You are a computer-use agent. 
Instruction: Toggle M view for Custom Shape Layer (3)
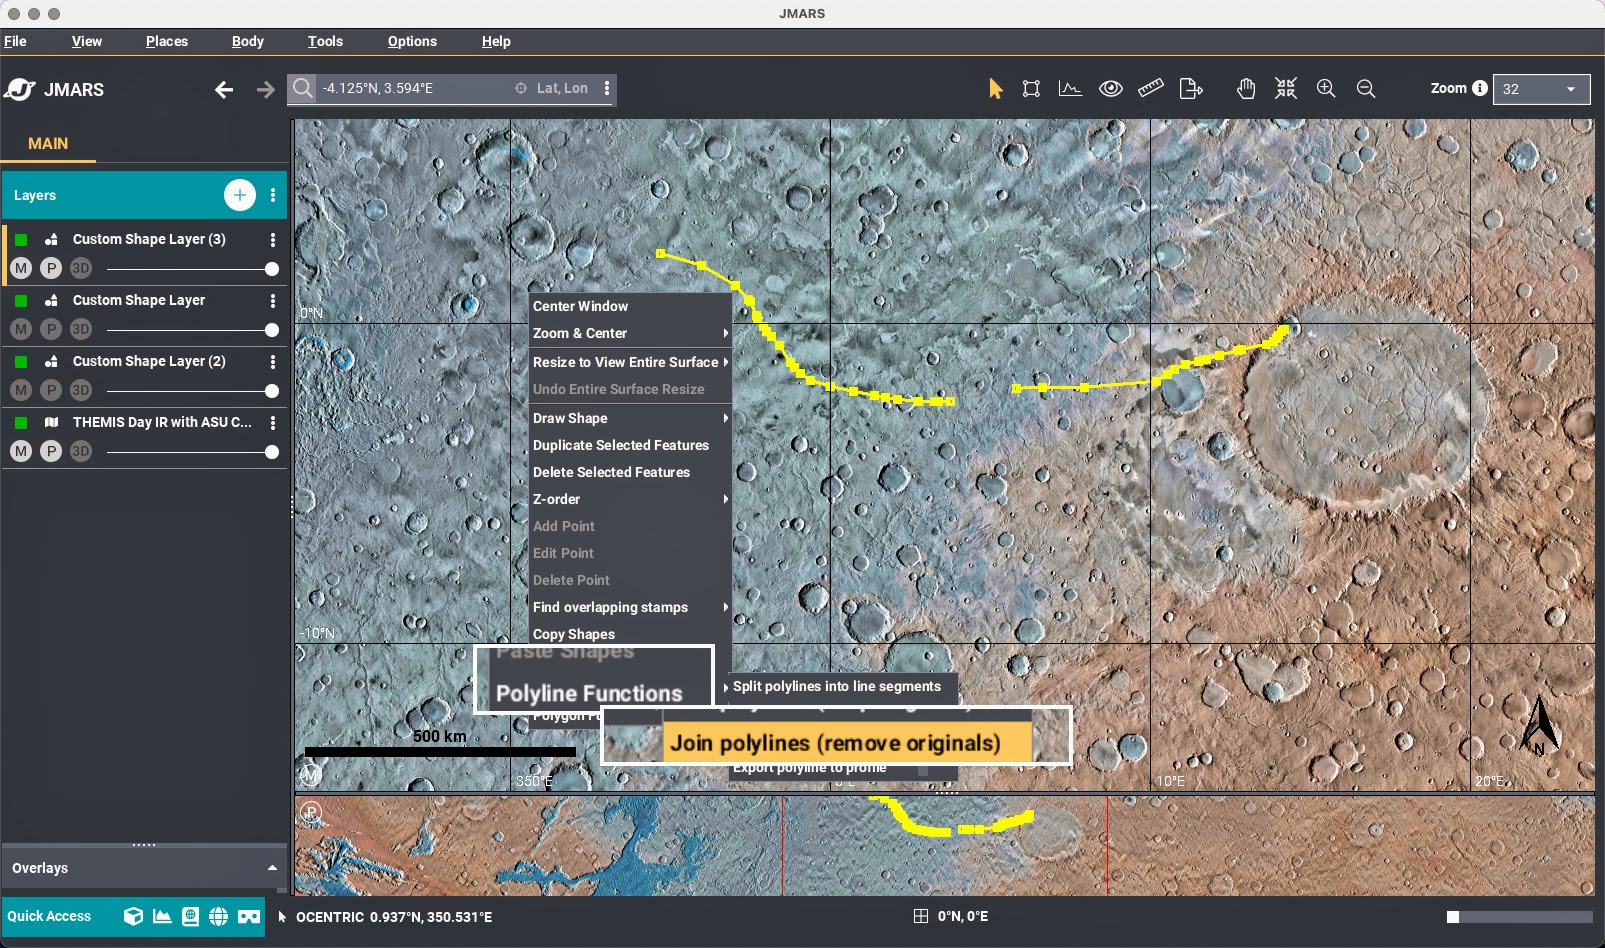click(21, 269)
